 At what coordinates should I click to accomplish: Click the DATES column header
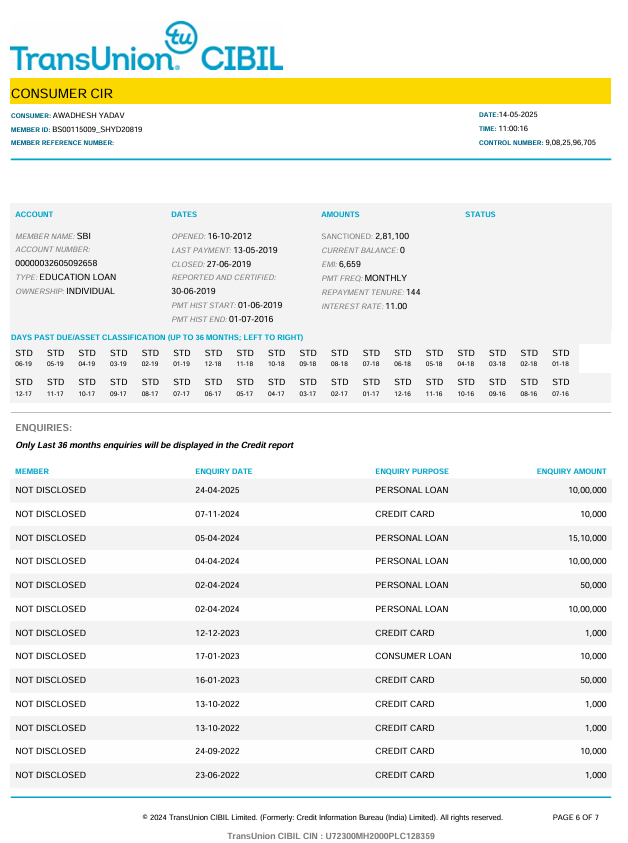(184, 215)
